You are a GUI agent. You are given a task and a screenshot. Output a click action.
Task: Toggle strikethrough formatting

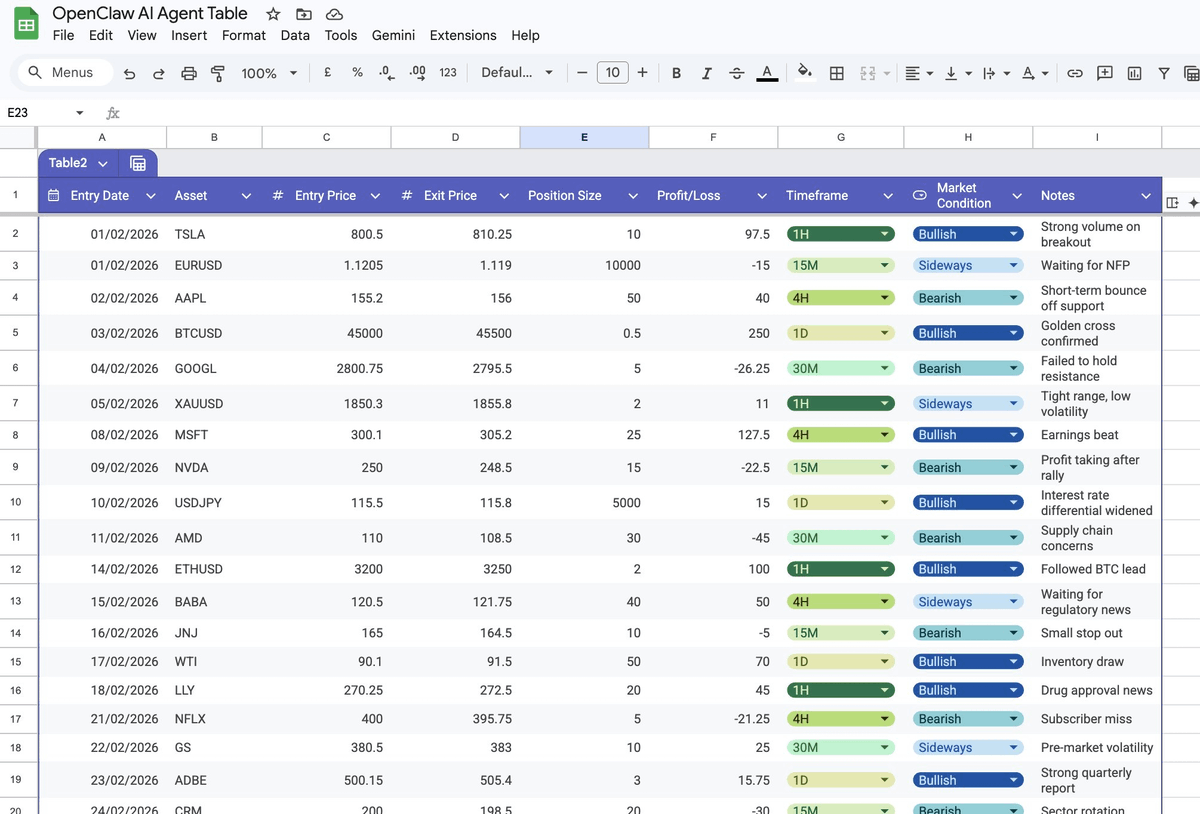[x=737, y=73]
